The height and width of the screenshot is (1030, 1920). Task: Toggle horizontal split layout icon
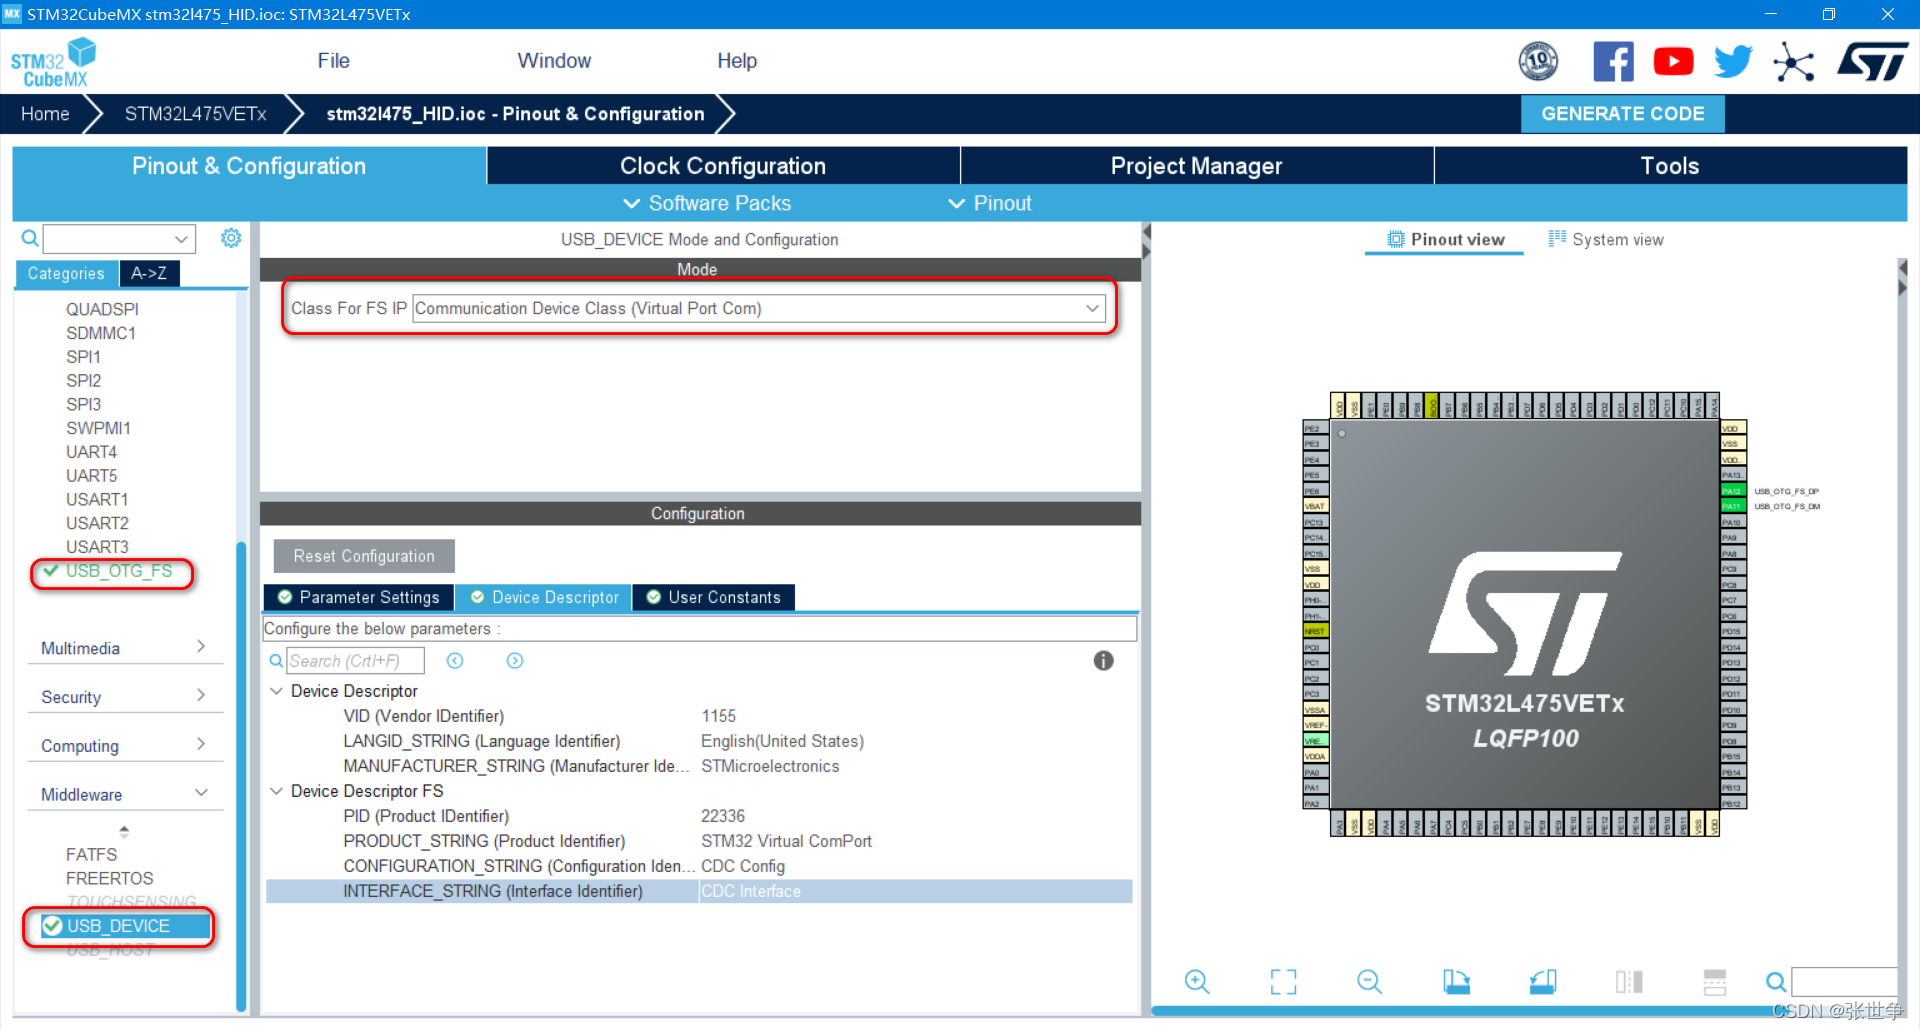[1715, 982]
